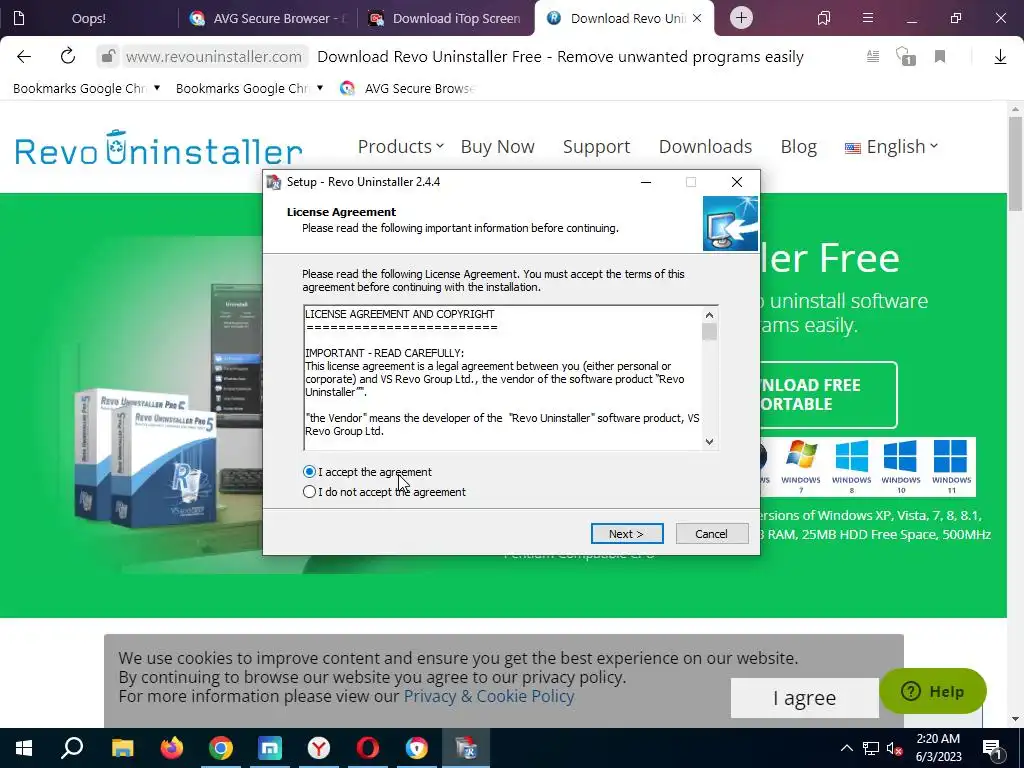Select I do not accept the agreement

[310, 492]
